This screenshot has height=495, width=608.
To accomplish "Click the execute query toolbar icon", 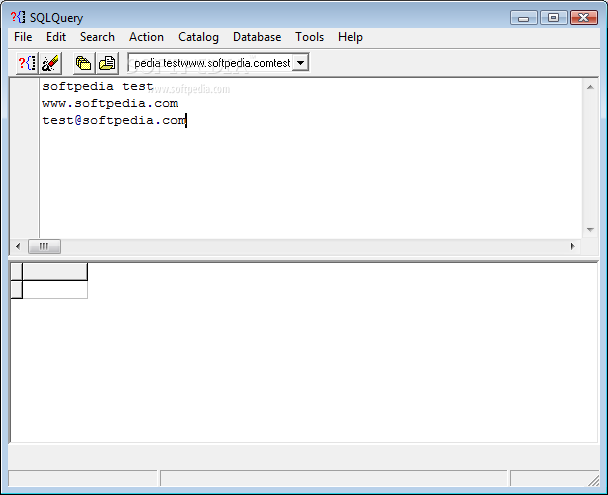I will (x=27, y=63).
